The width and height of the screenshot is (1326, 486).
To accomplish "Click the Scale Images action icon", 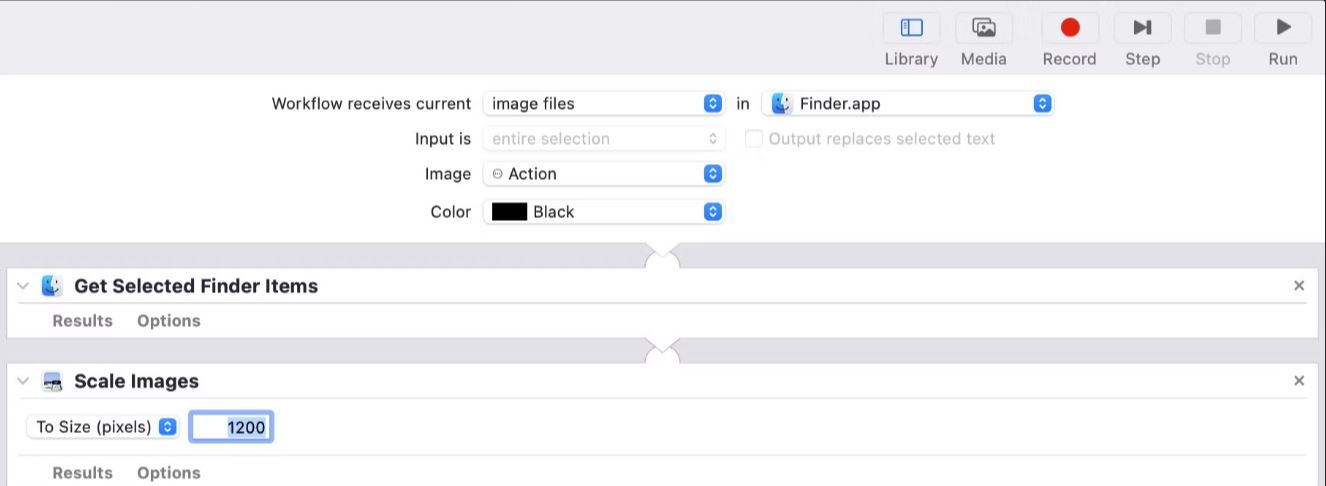I will pos(52,382).
